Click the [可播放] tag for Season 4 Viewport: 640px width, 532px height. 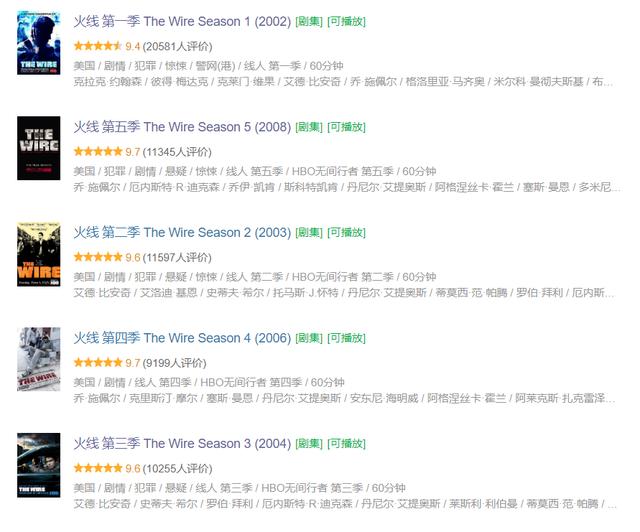pyautogui.click(x=347, y=338)
